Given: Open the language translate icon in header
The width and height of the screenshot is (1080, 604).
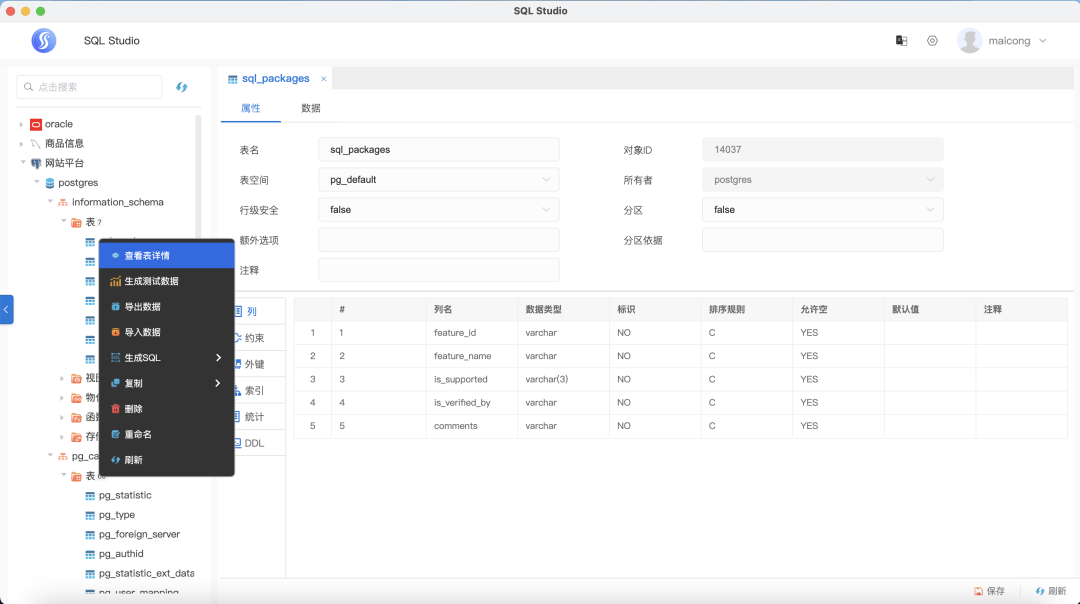Looking at the screenshot, I should click(x=901, y=41).
